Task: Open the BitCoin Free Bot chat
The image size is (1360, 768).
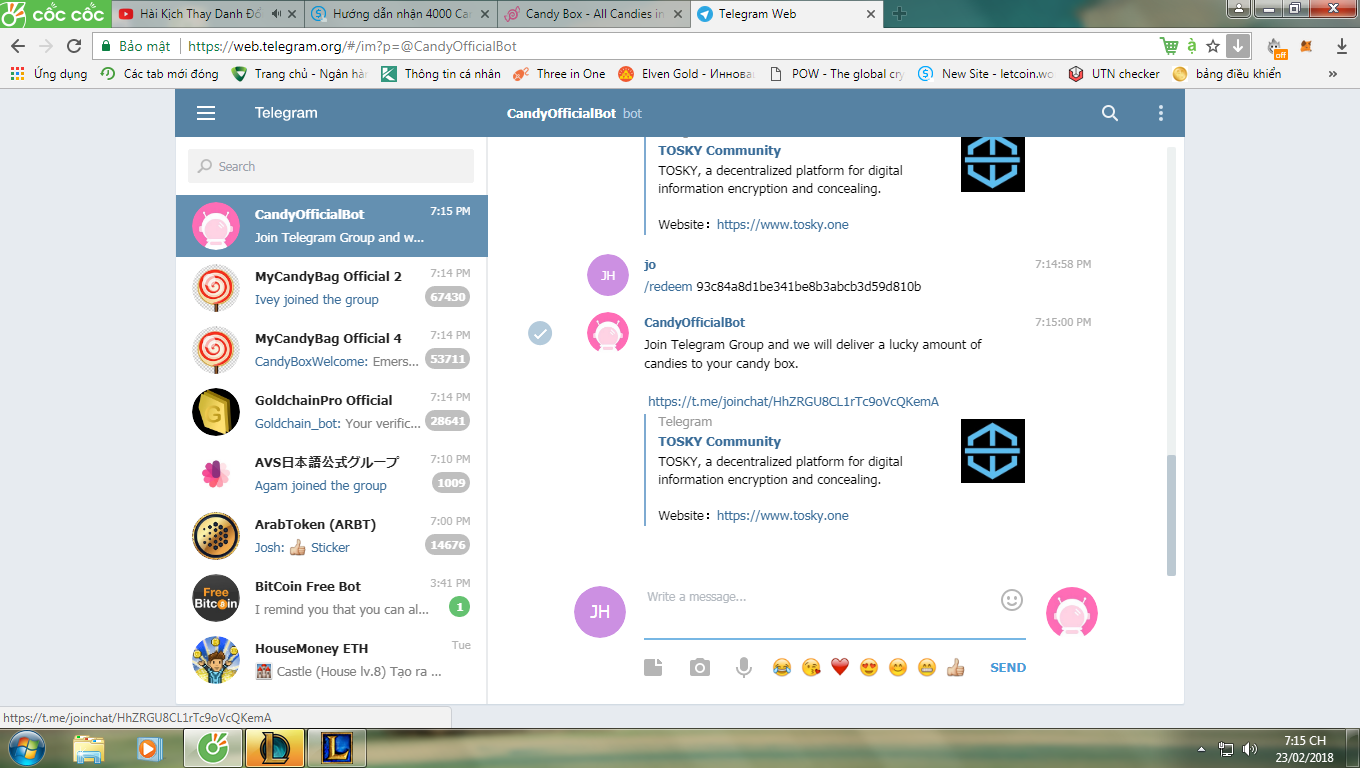Action: (332, 598)
